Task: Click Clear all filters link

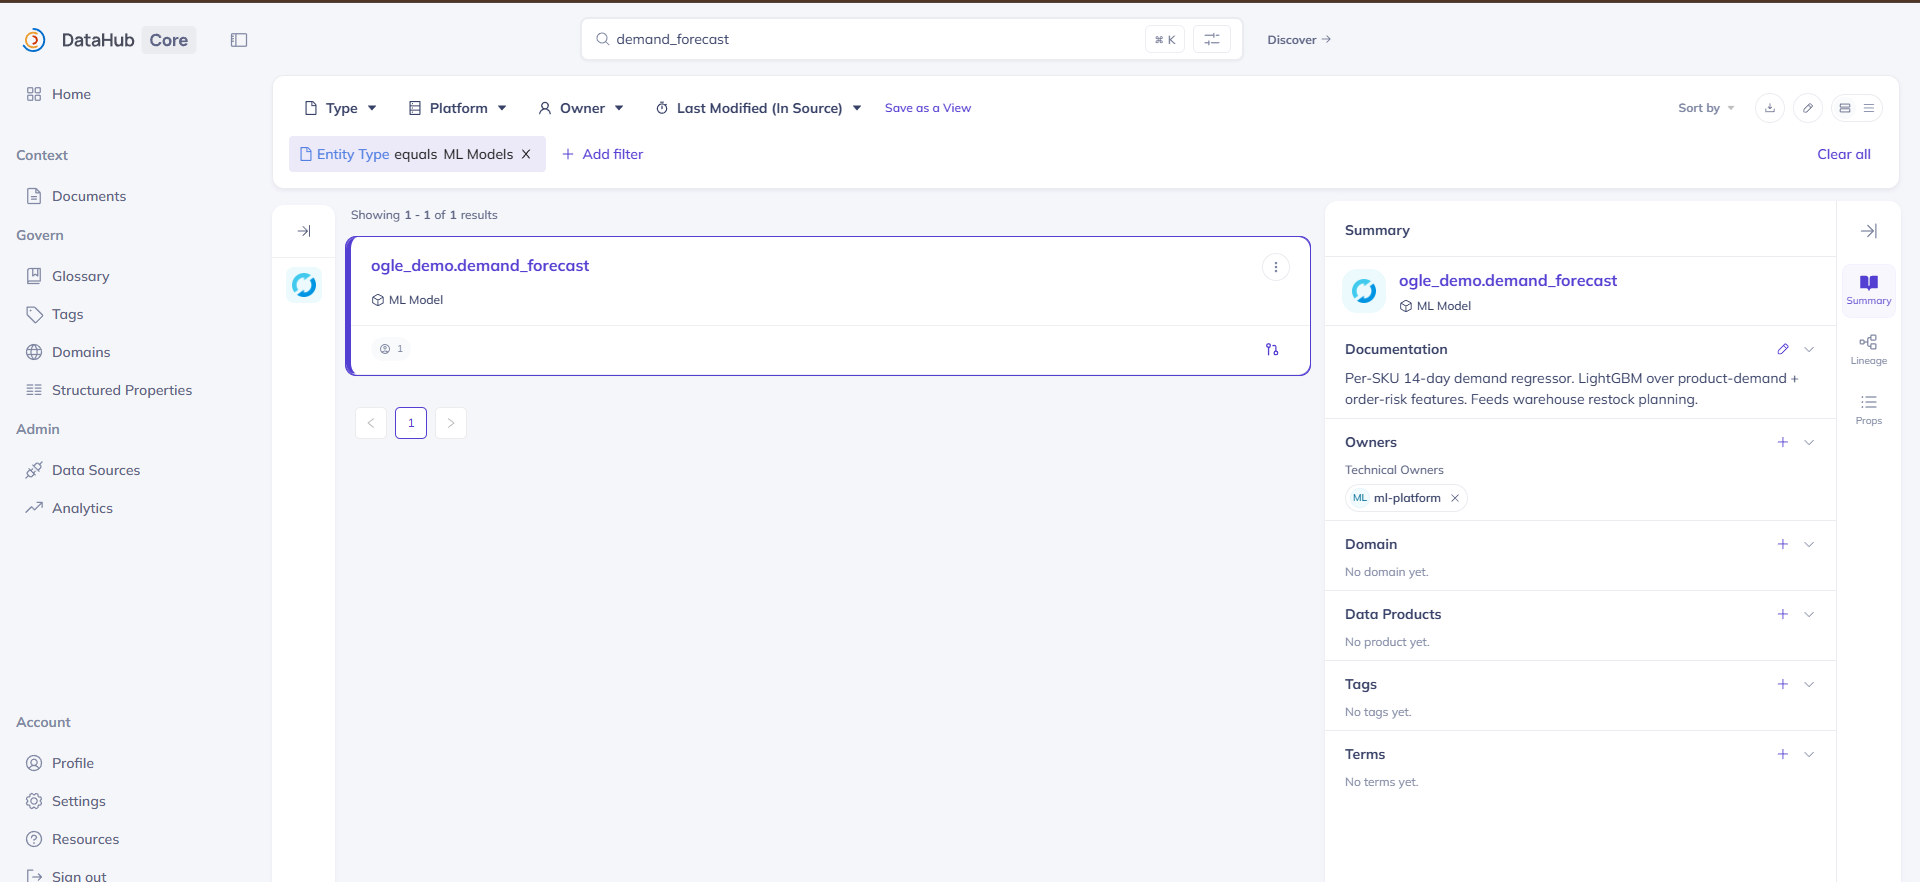Action: click(x=1843, y=154)
